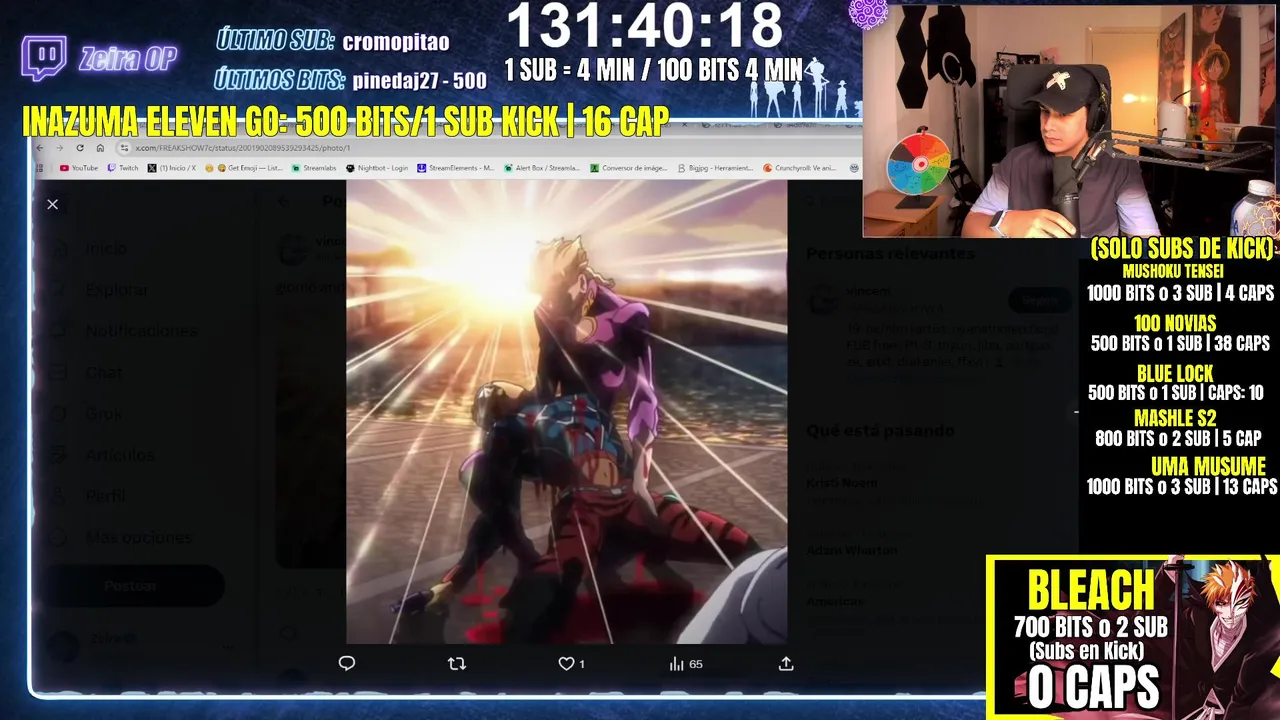Click the site info icon in address bar
Image resolution: width=1280 pixels, height=720 pixels.
pos(126,147)
